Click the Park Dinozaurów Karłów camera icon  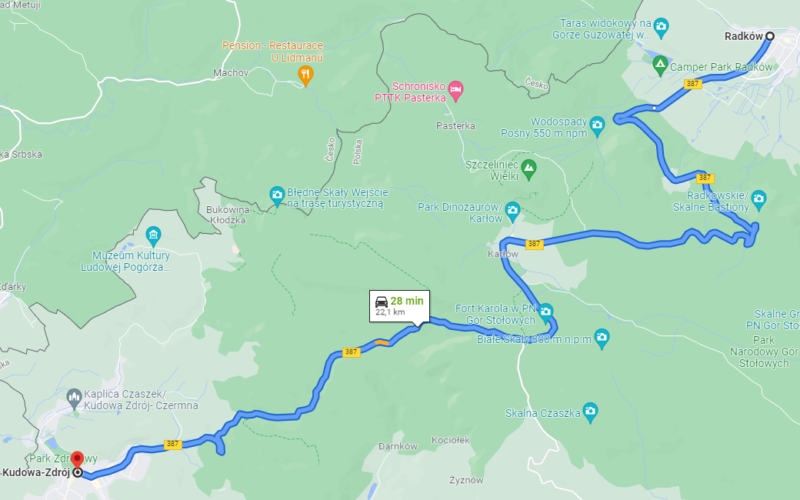pos(513,211)
